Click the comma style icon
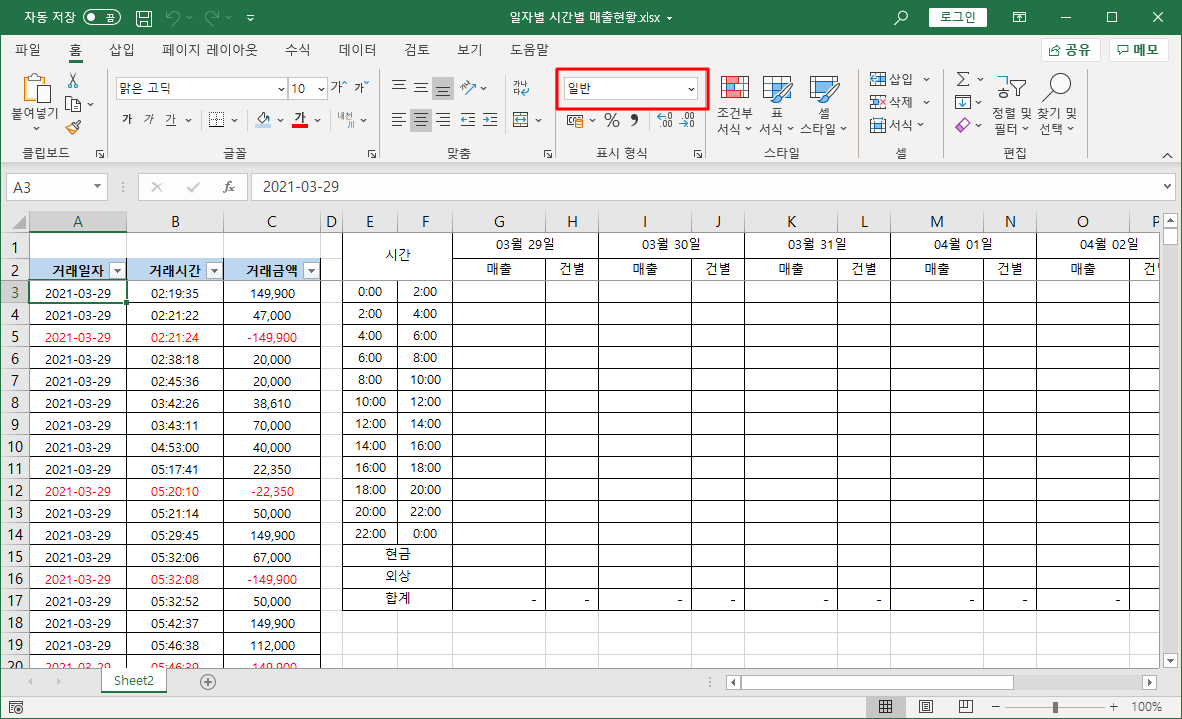This screenshot has height=719, width=1182. 634,120
